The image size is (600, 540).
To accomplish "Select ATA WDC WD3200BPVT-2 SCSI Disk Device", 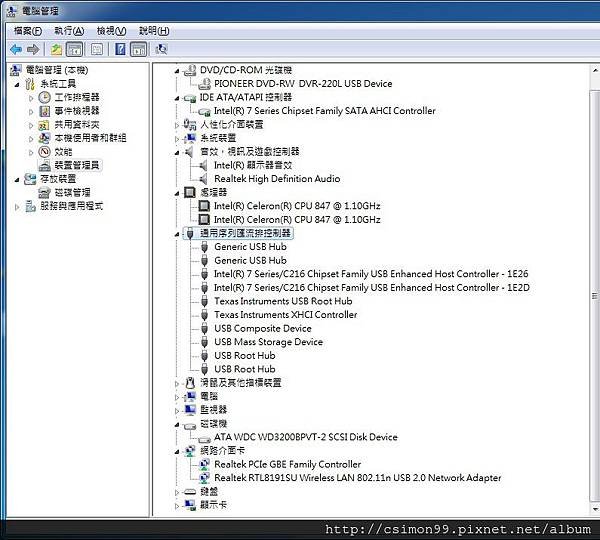I will click(306, 437).
